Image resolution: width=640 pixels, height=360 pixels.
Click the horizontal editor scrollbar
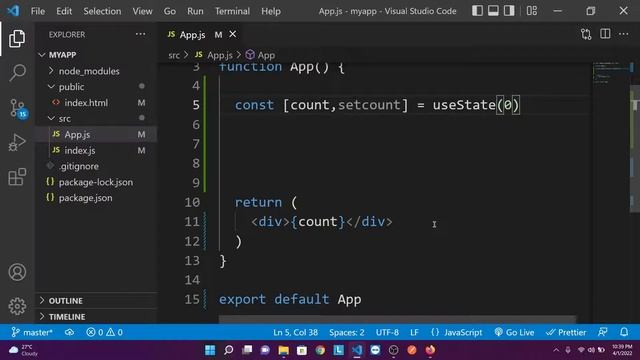coord(398,319)
